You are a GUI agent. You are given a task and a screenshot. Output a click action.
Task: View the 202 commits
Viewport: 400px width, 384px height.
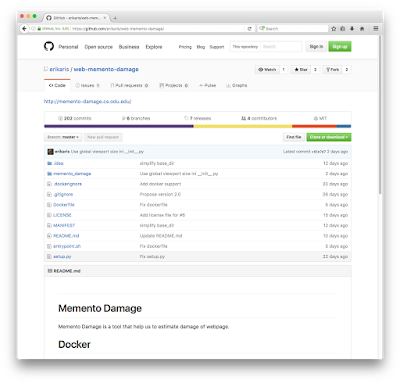(x=75, y=118)
